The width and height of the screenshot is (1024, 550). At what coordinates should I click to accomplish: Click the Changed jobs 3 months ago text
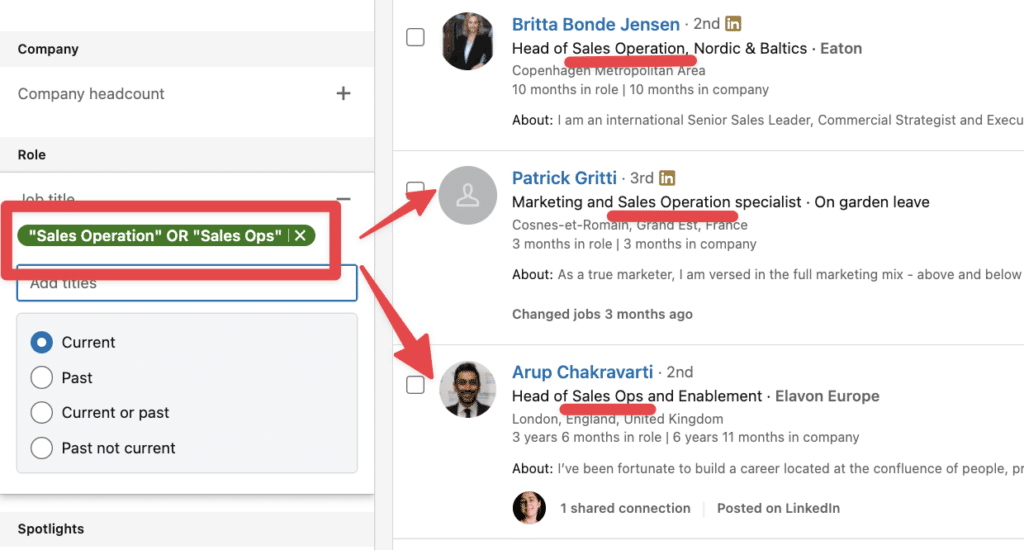coord(602,314)
